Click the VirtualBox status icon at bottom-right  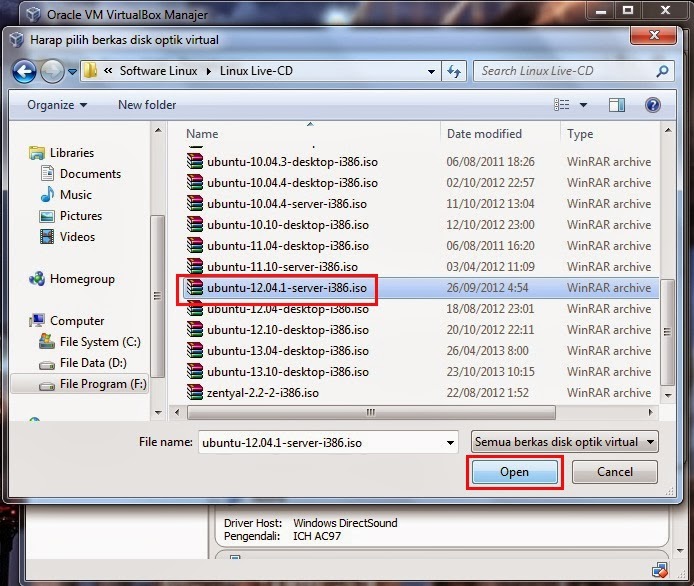[659, 570]
